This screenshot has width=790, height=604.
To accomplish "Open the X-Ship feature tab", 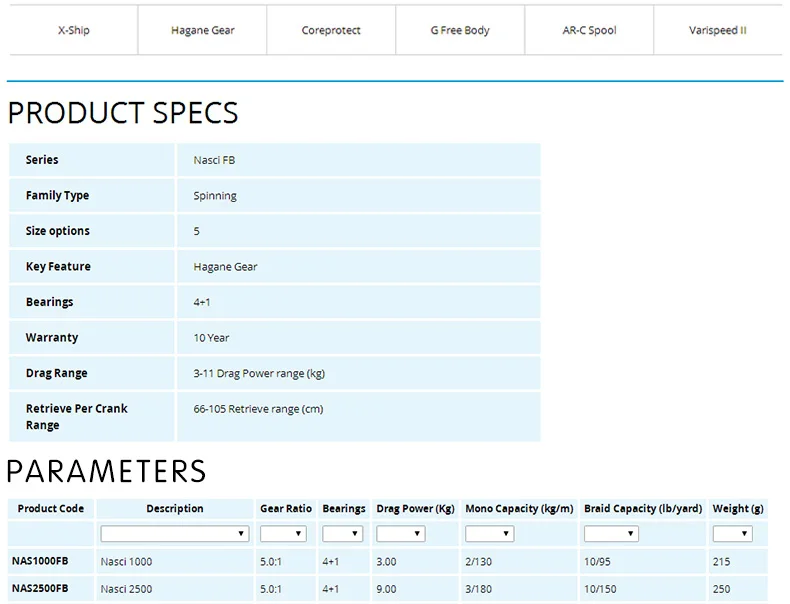I will (74, 30).
